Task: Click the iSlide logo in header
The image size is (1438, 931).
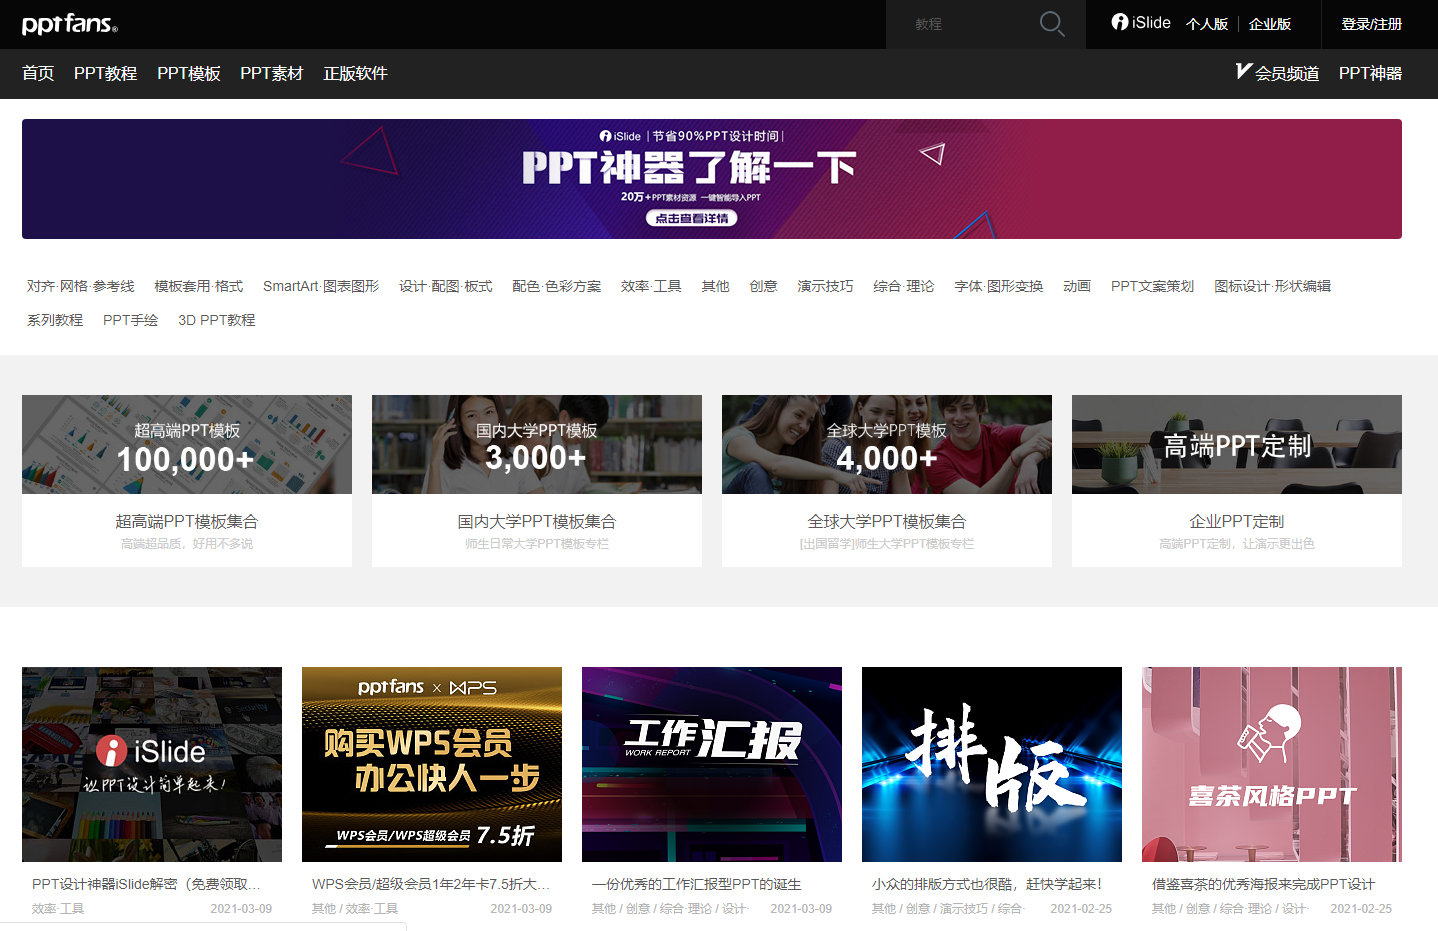Action: pos(1141,22)
